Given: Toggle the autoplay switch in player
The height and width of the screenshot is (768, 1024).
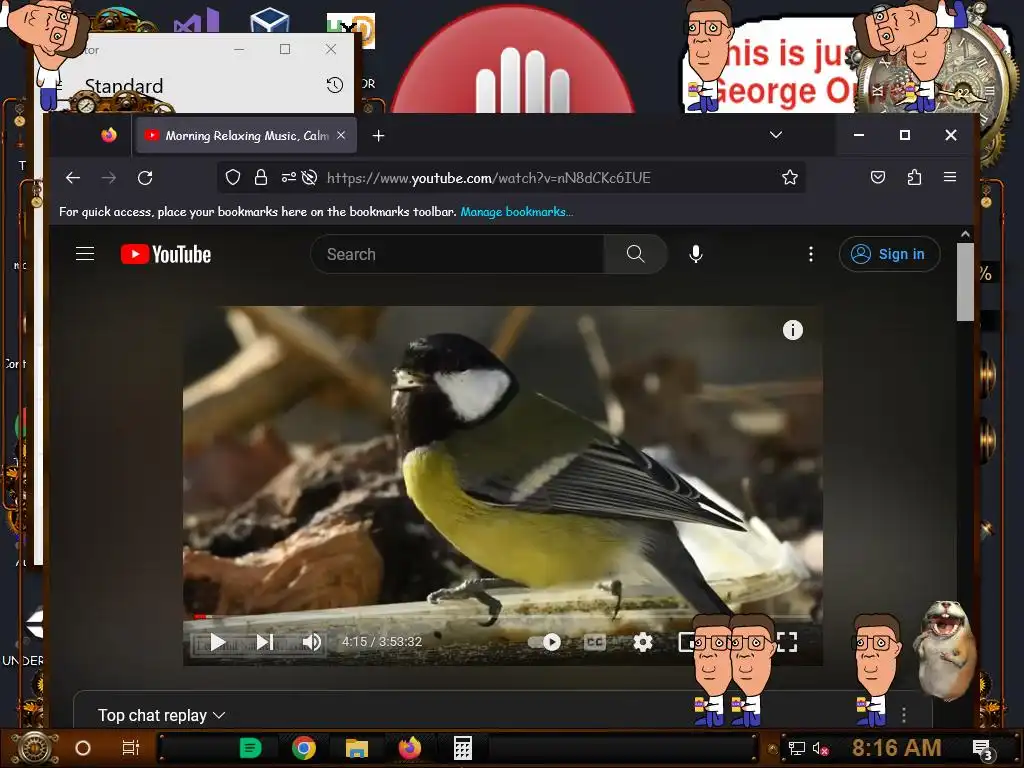Looking at the screenshot, I should 545,643.
